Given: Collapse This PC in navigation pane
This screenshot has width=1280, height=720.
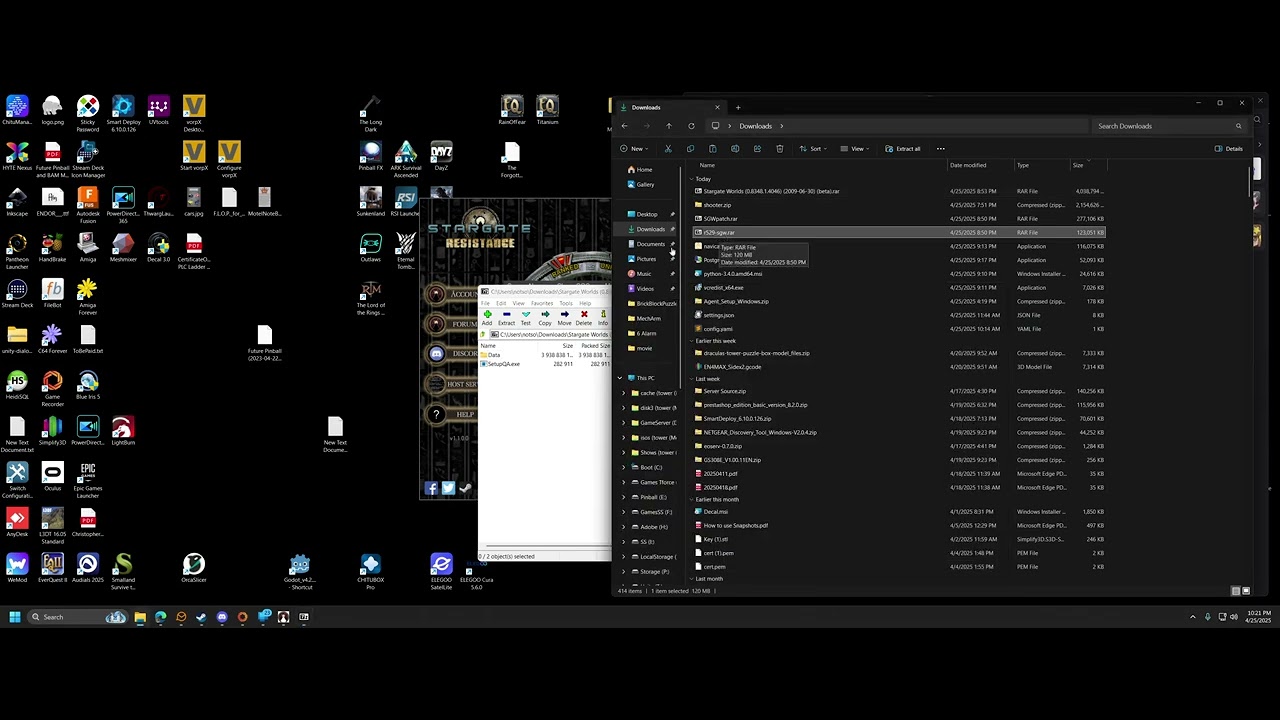Looking at the screenshot, I should coord(619,378).
